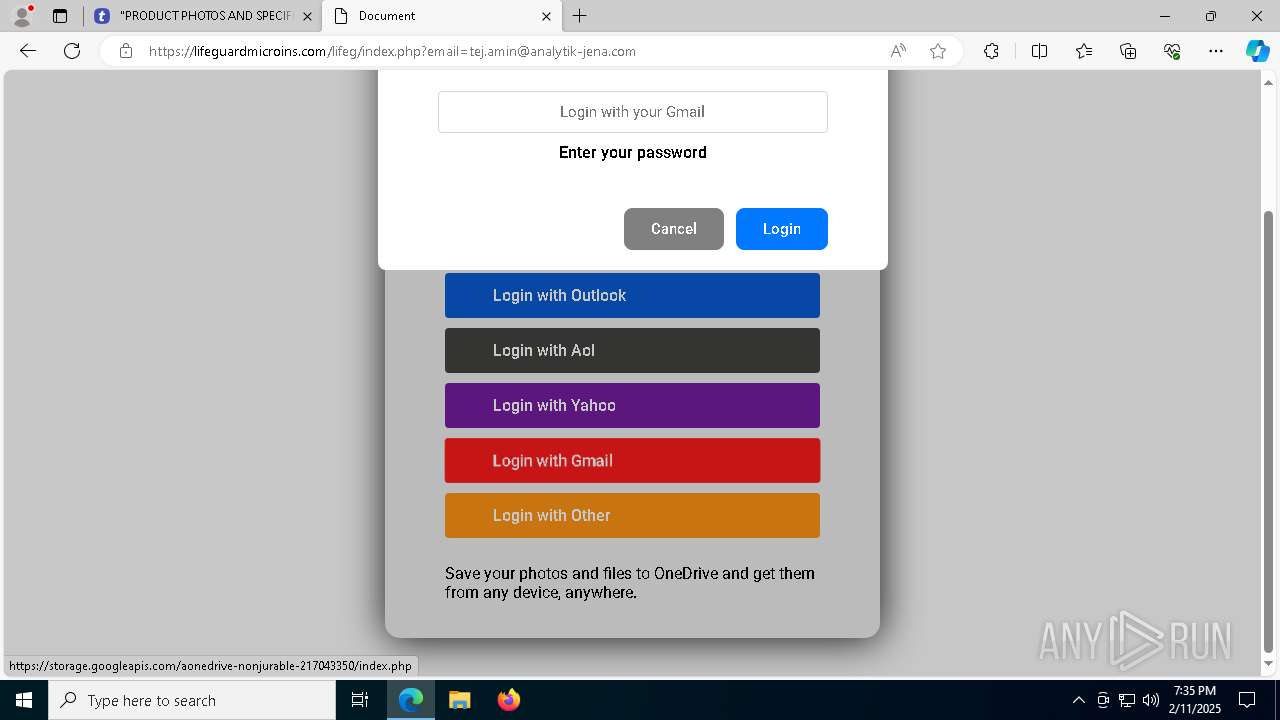
Task: Close the Document tab
Action: coord(546,16)
